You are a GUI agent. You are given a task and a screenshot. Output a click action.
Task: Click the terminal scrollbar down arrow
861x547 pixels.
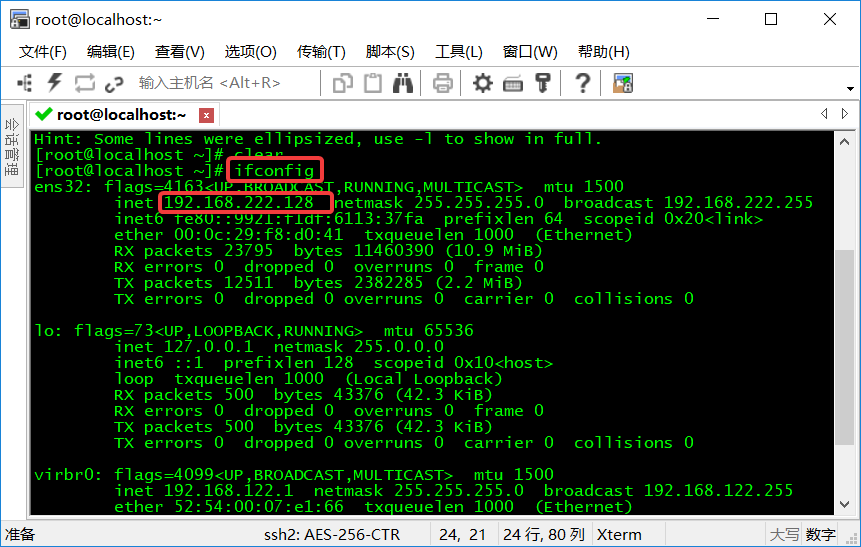pos(844,504)
